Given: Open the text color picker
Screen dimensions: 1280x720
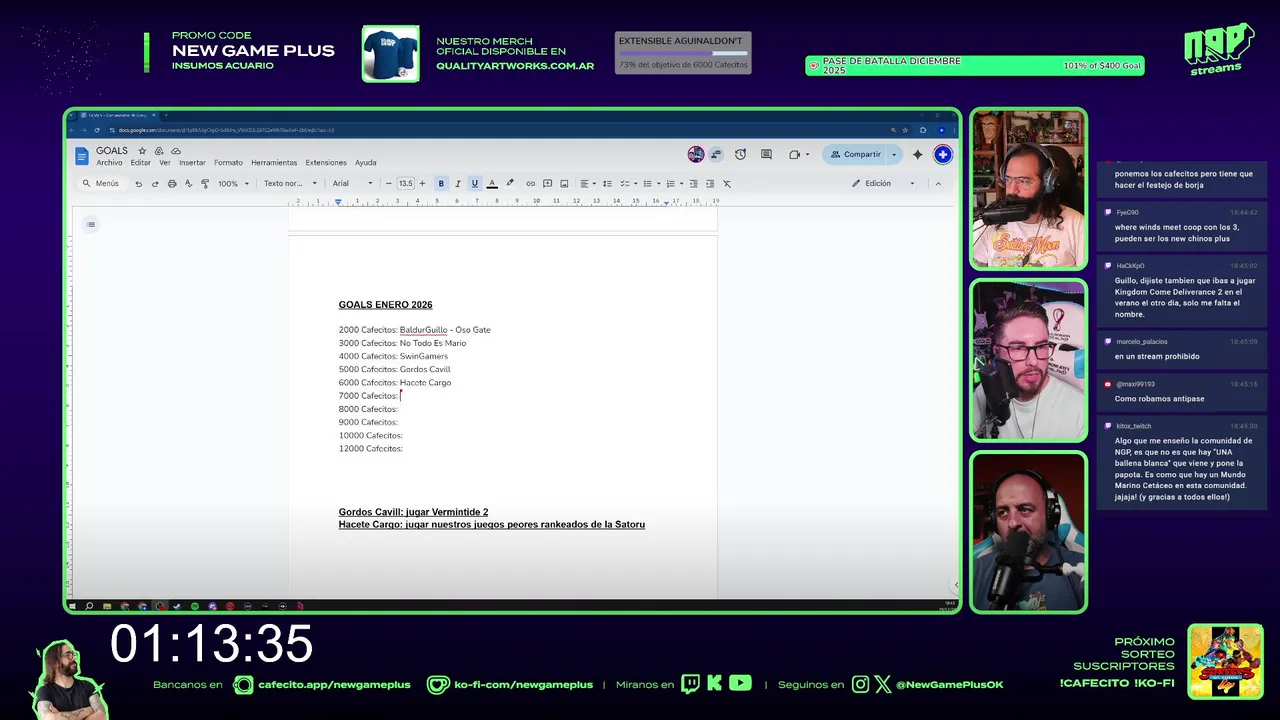Looking at the screenshot, I should pyautogui.click(x=492, y=184).
